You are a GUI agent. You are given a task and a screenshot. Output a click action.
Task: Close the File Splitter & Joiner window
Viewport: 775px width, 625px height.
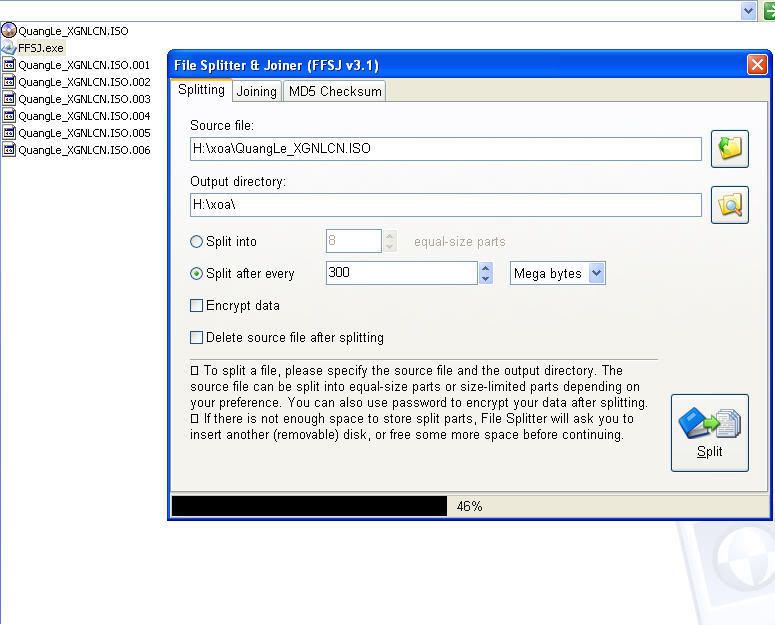[757, 65]
